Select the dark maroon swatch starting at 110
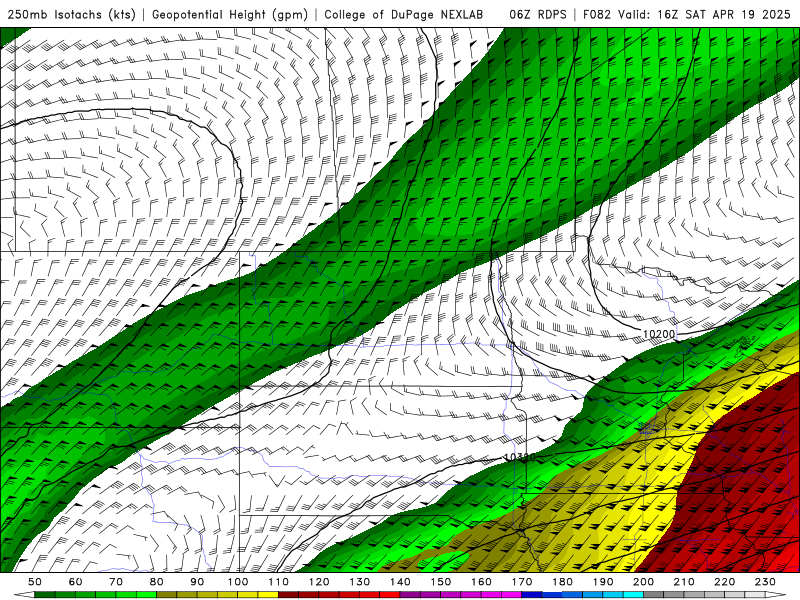Viewport: 800px width, 600px height. click(x=288, y=595)
